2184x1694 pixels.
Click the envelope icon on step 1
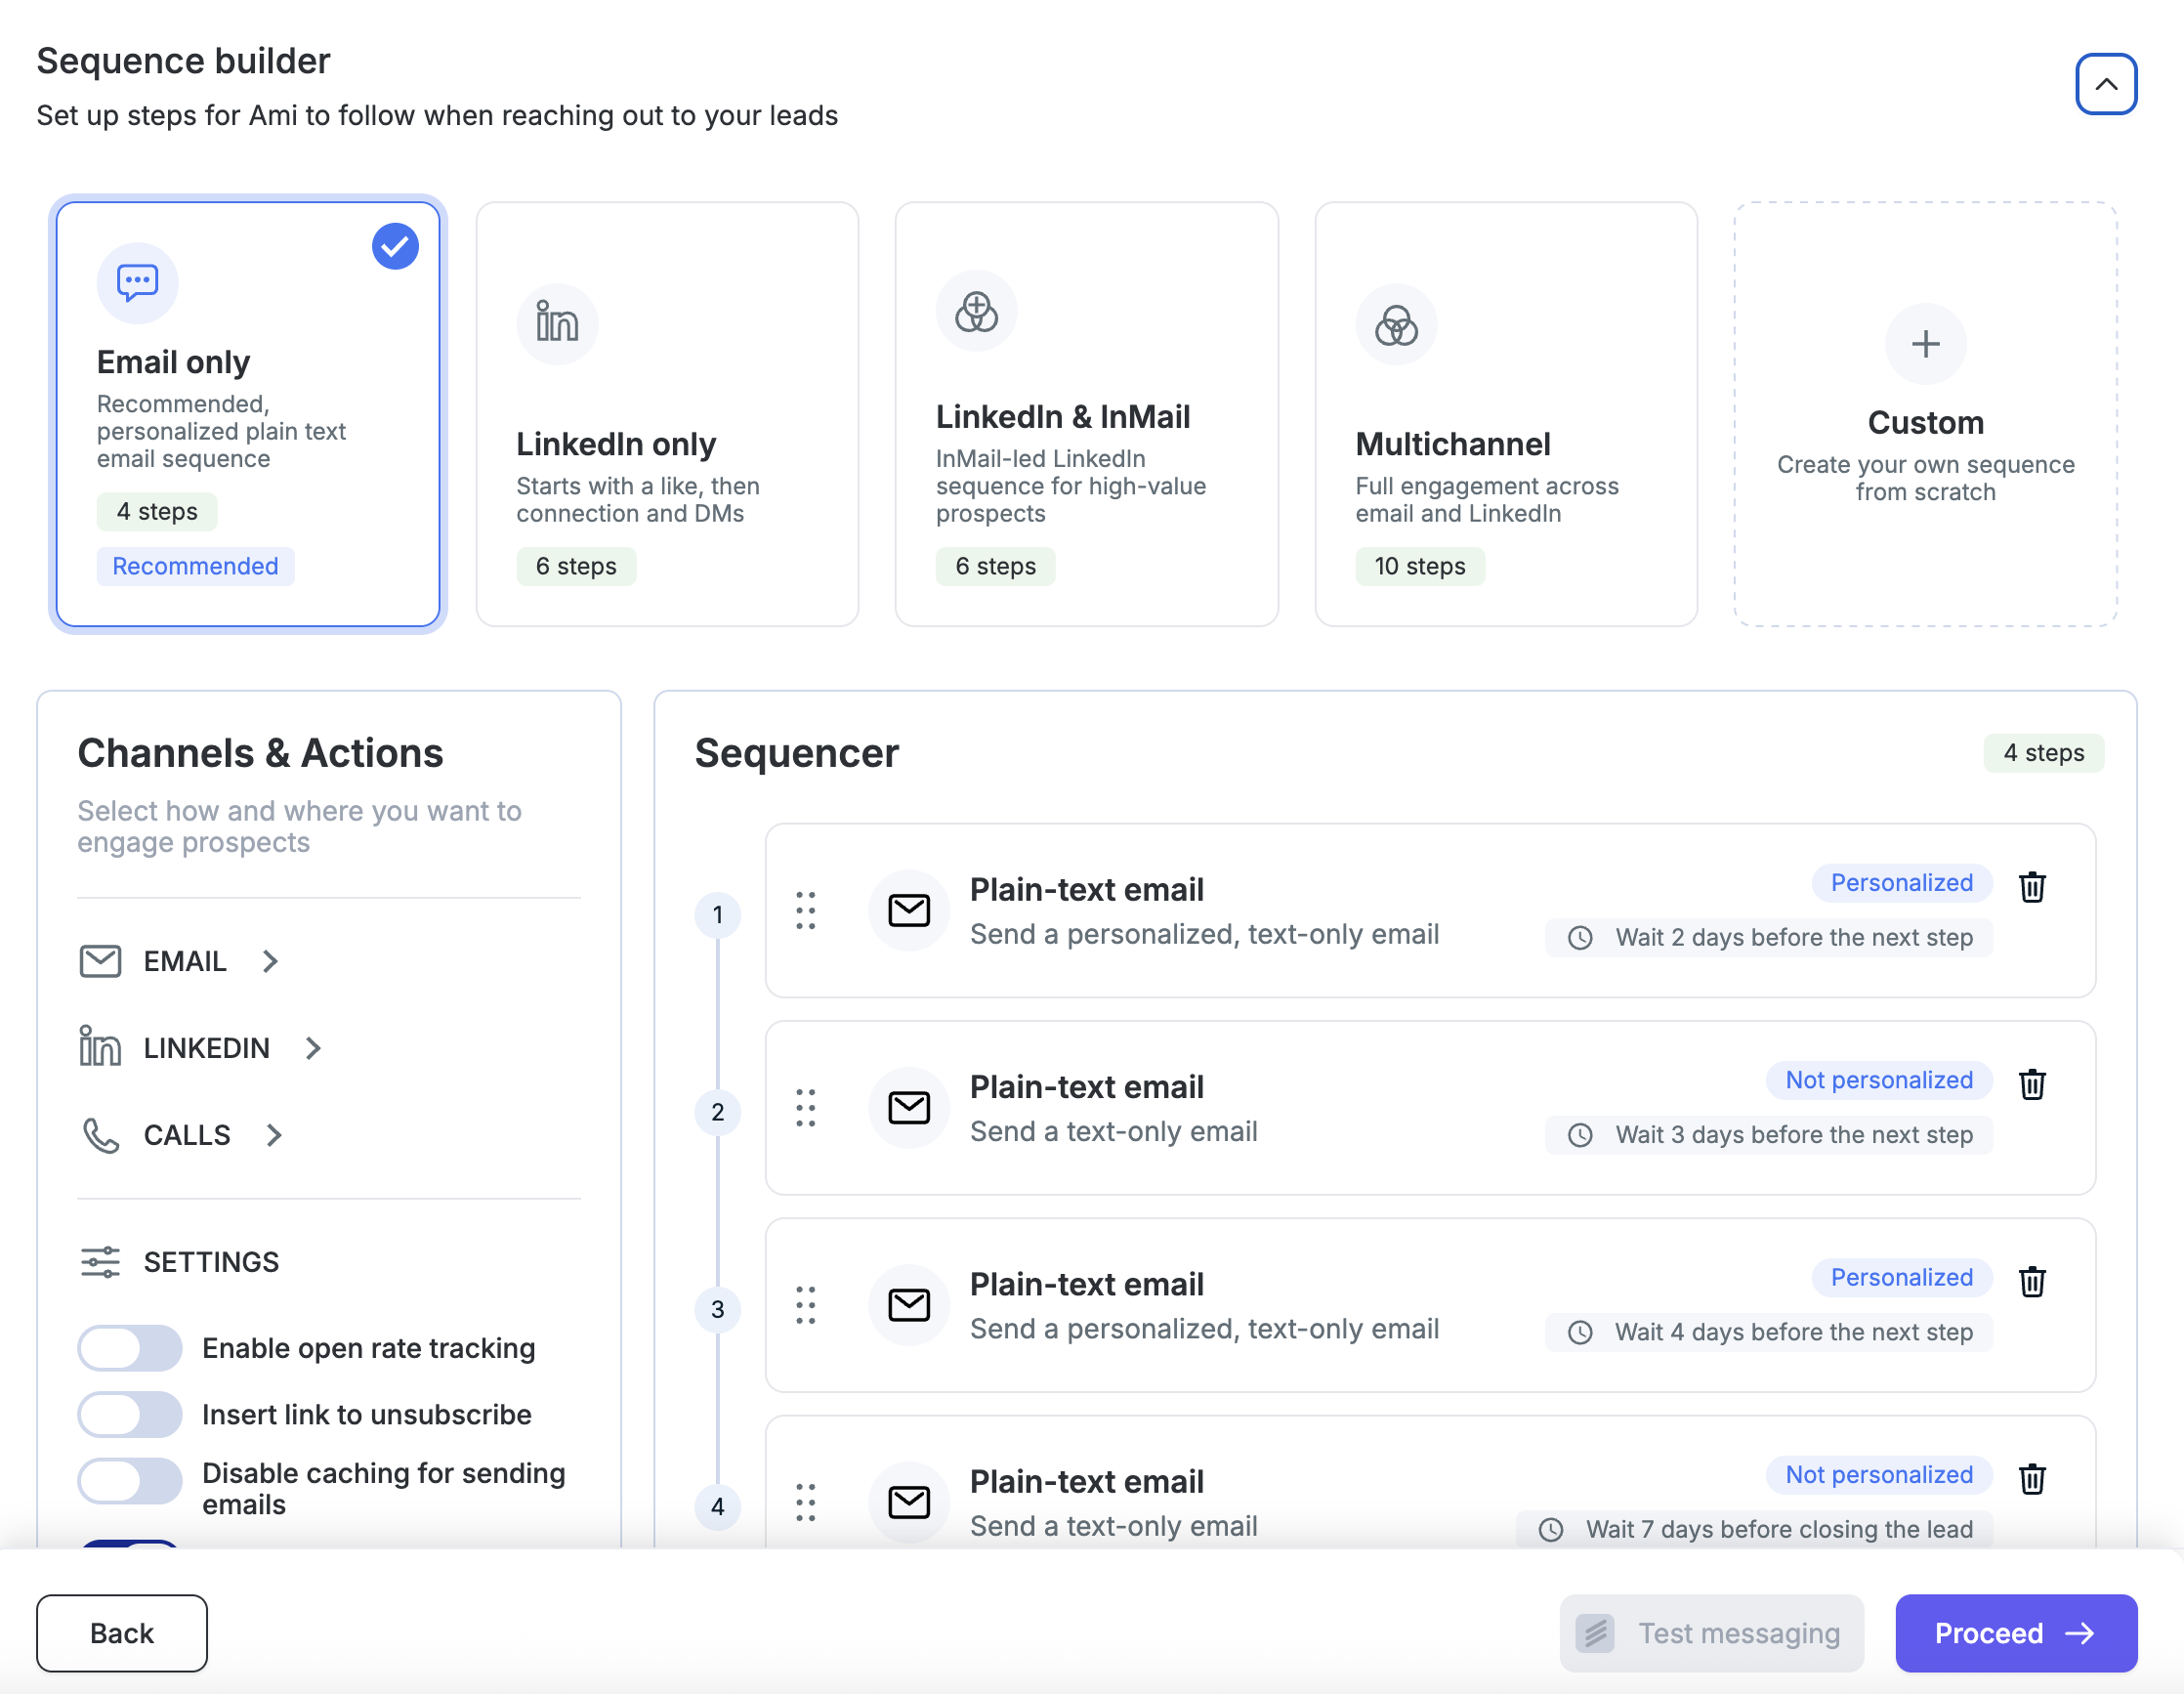coord(909,910)
